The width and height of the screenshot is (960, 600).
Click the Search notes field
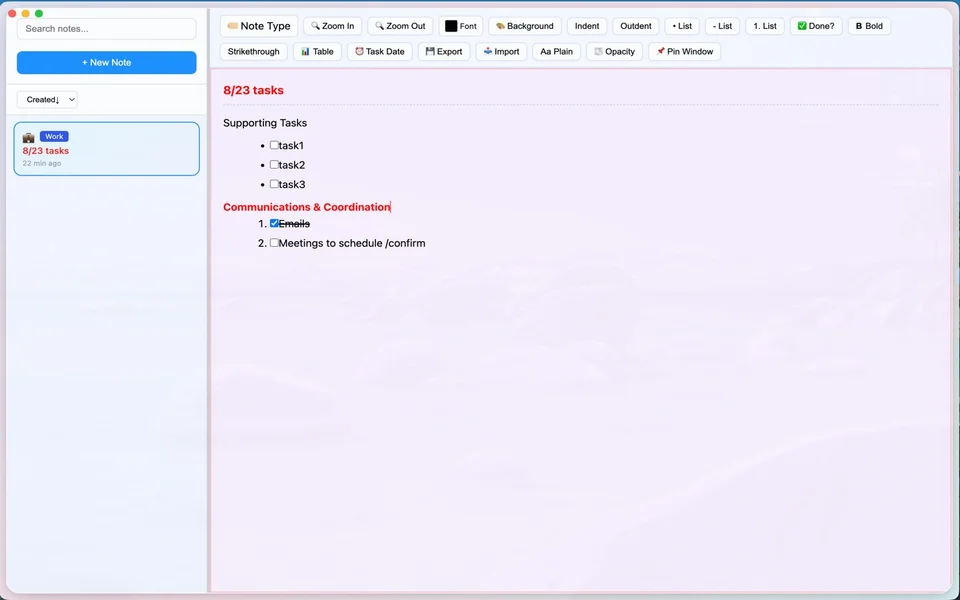pyautogui.click(x=107, y=29)
